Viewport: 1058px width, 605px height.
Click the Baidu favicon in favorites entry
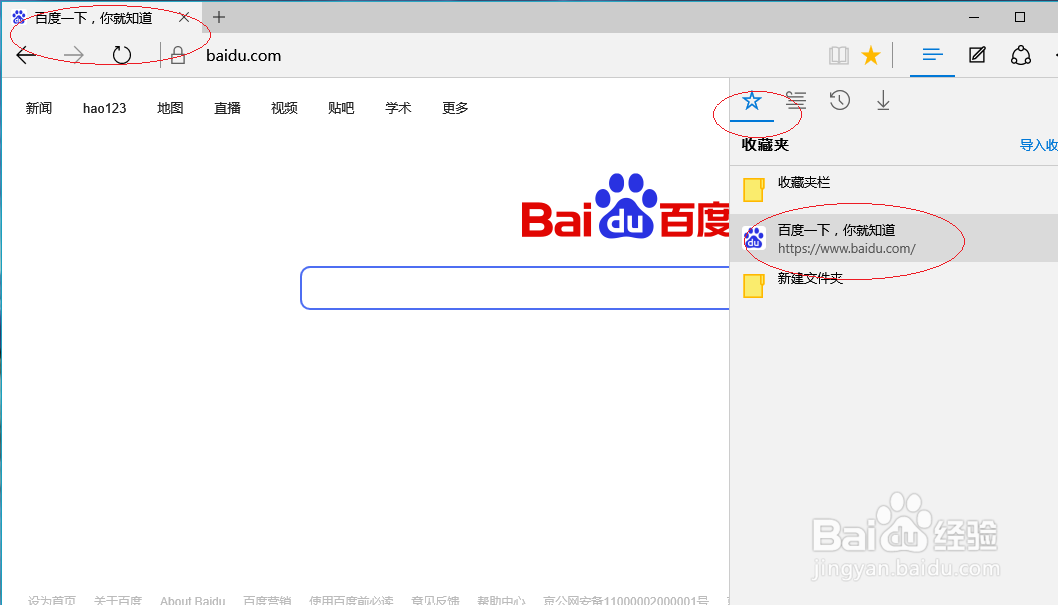coord(754,238)
